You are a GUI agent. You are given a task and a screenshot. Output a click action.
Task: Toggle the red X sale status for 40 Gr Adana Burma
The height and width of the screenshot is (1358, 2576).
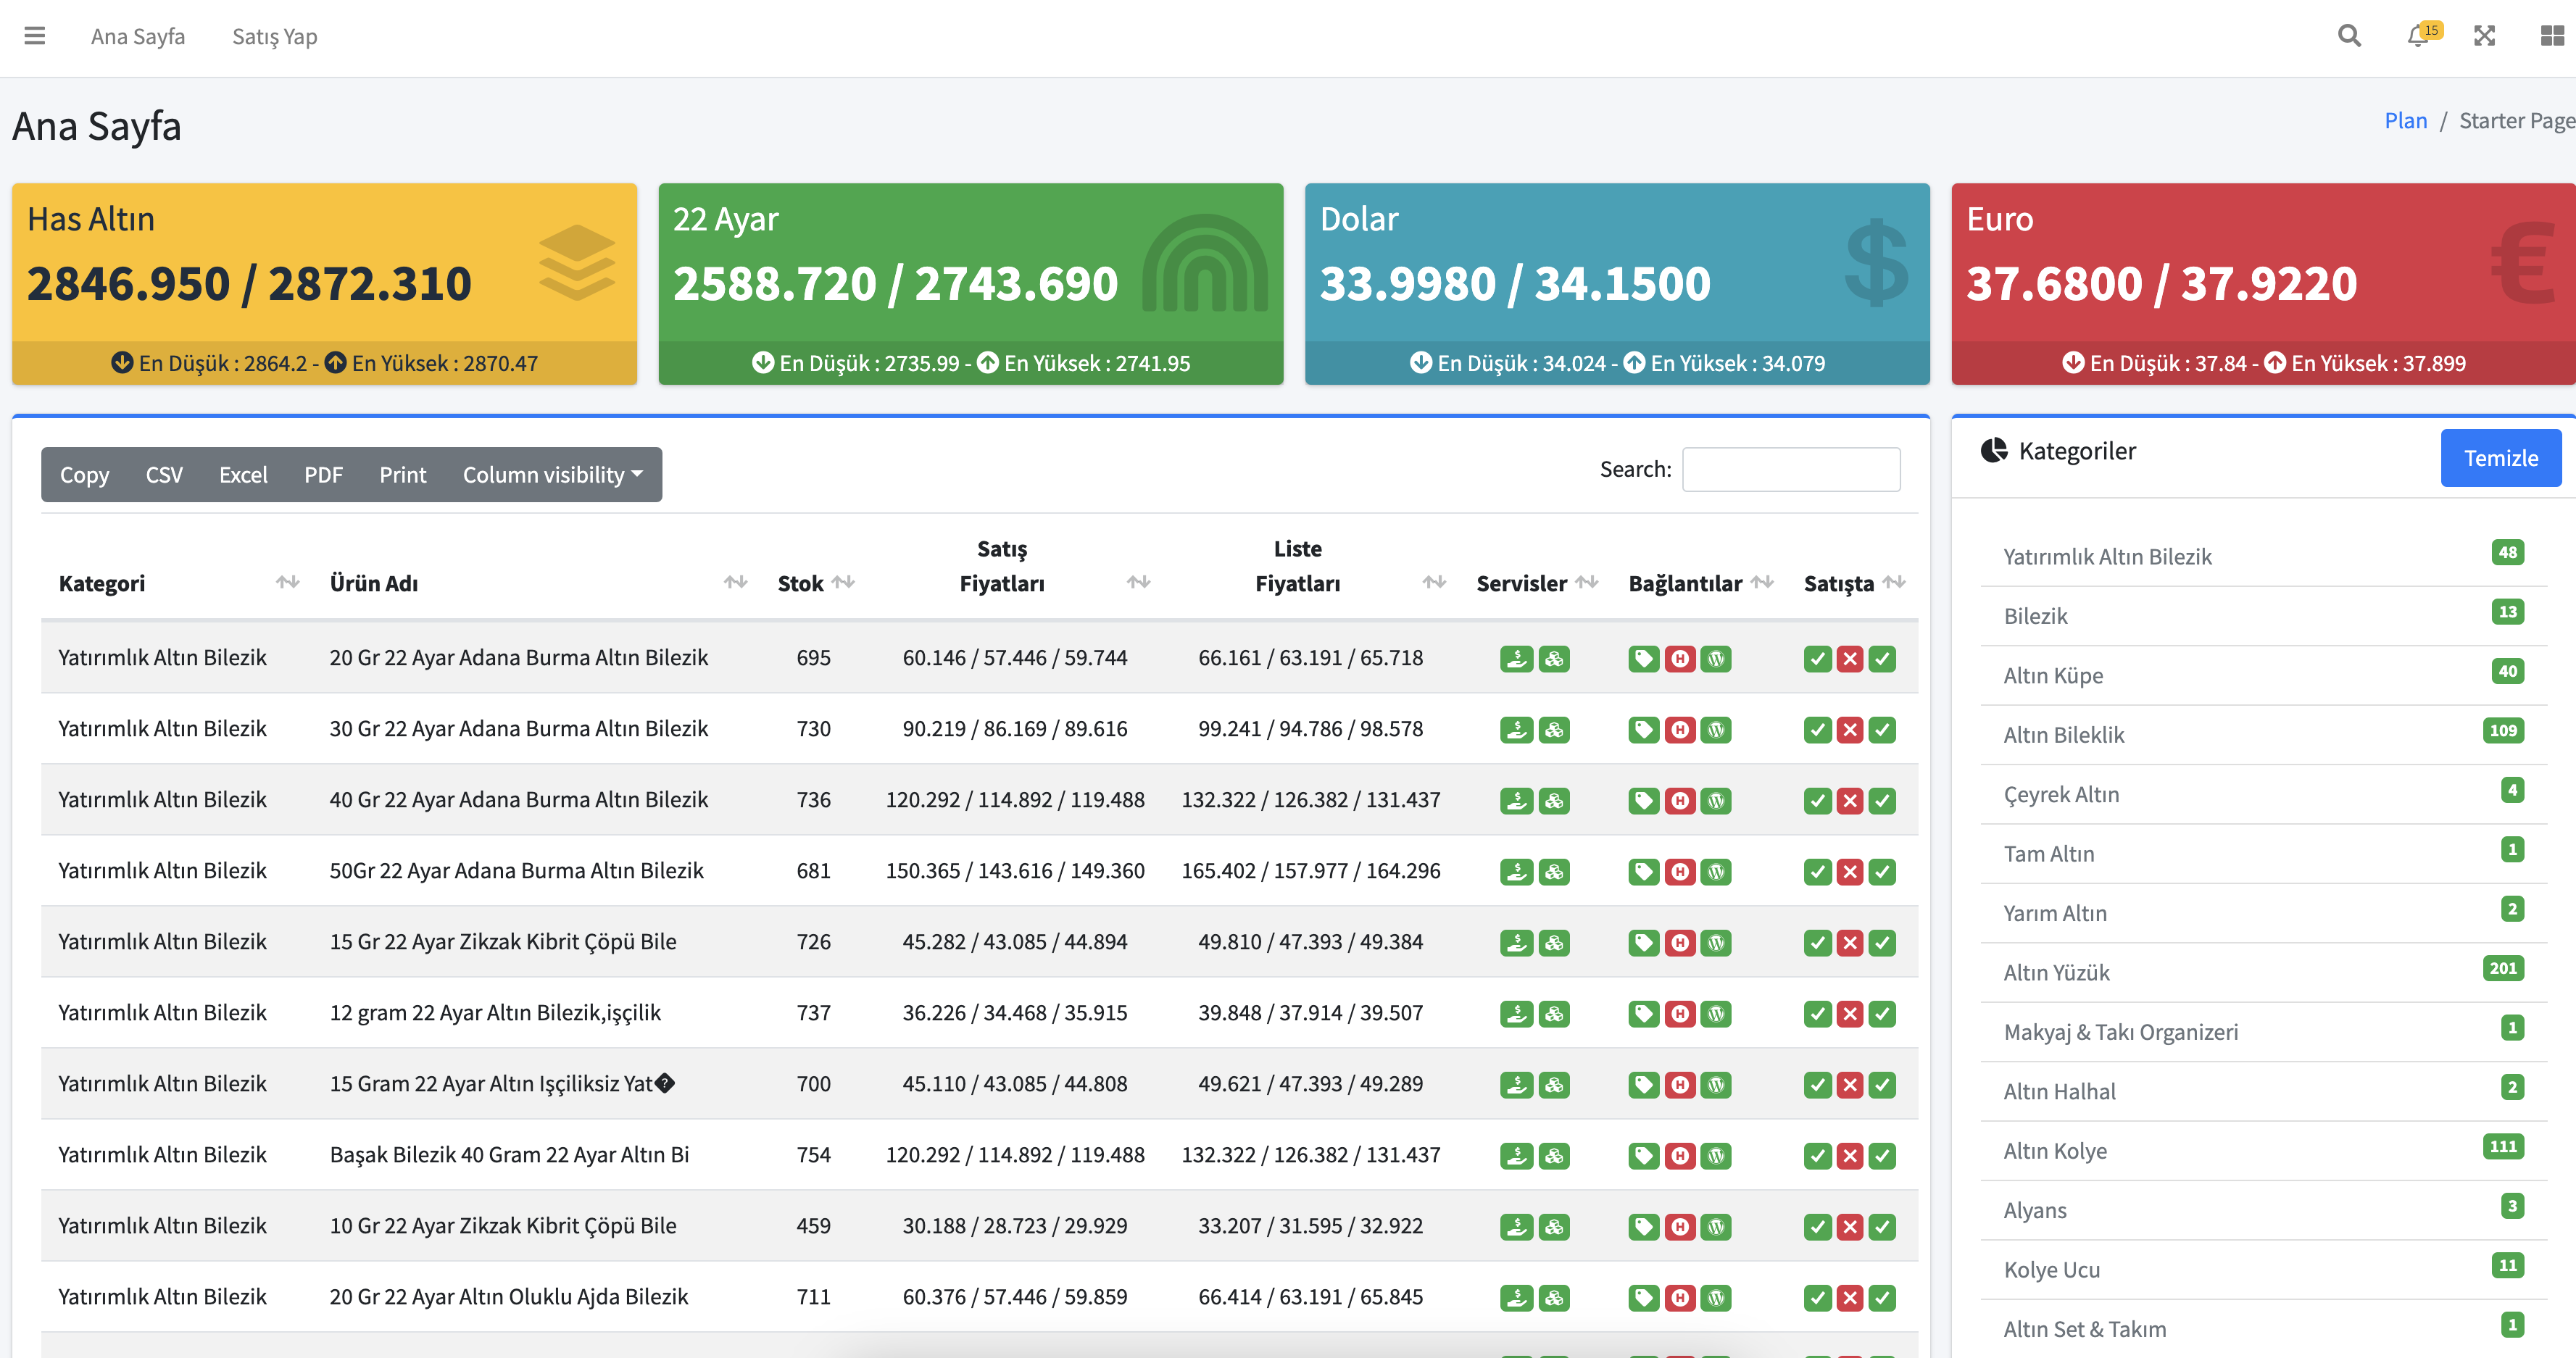point(1850,801)
